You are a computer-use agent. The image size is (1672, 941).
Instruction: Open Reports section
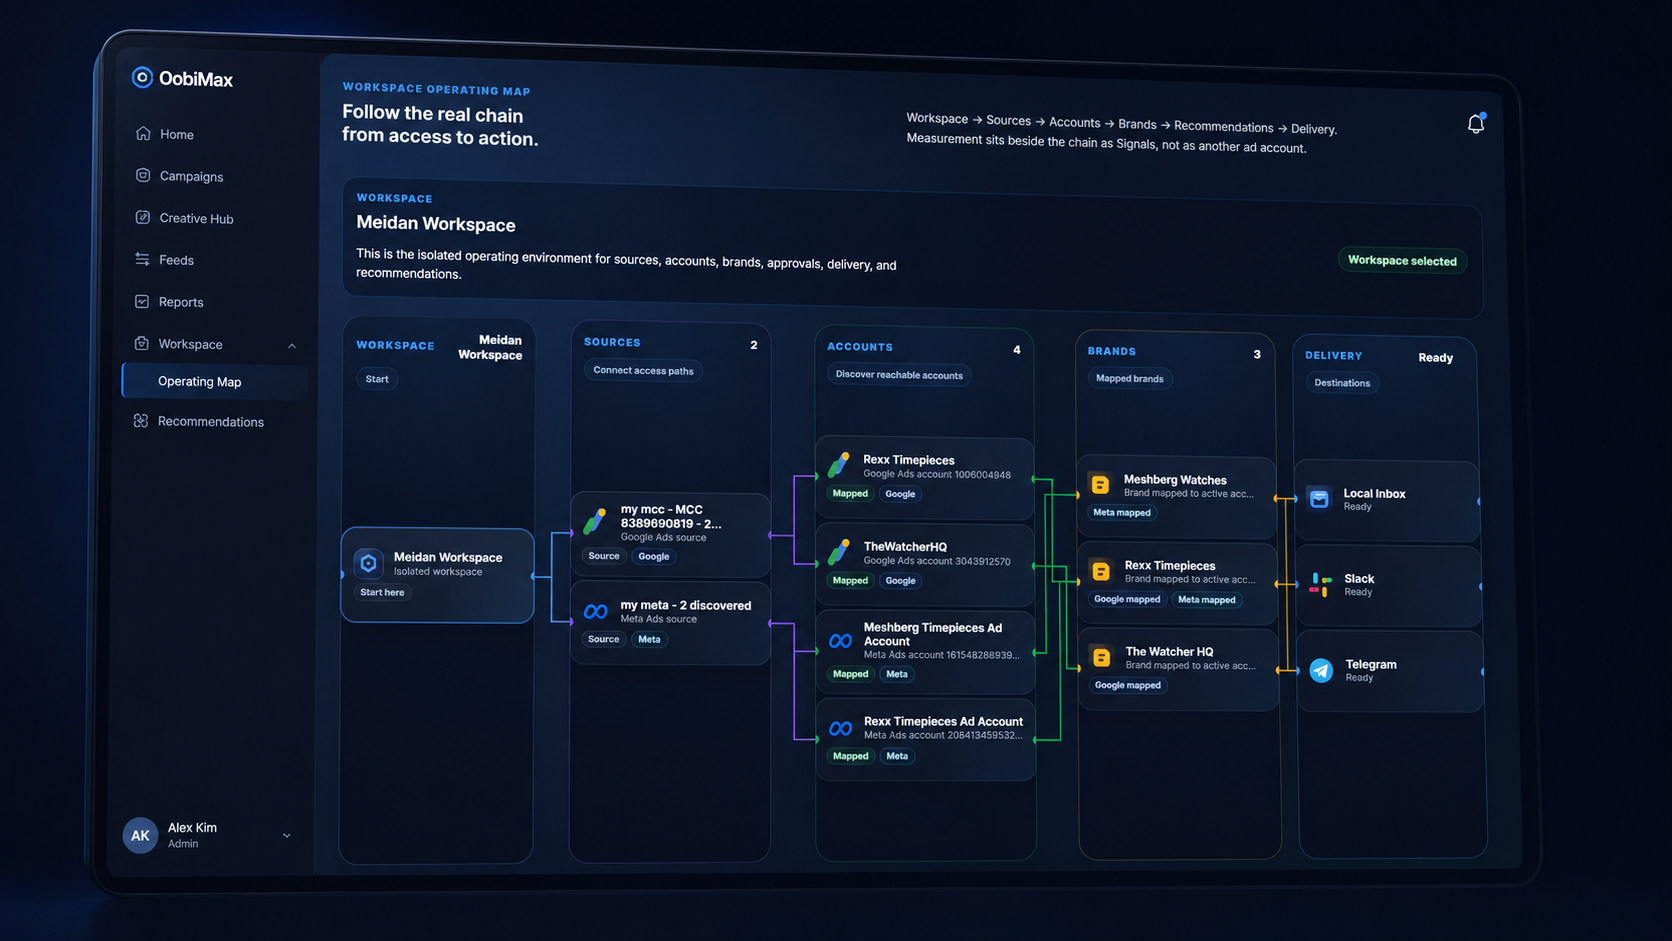(181, 302)
